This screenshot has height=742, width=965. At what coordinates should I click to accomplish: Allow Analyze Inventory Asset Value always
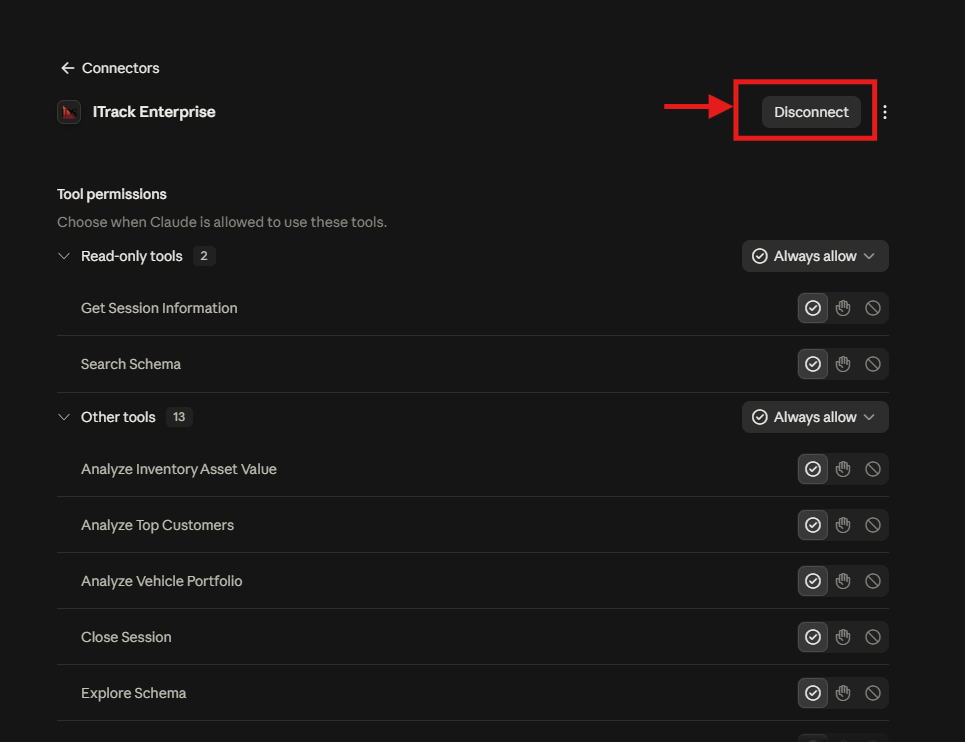(x=812, y=469)
